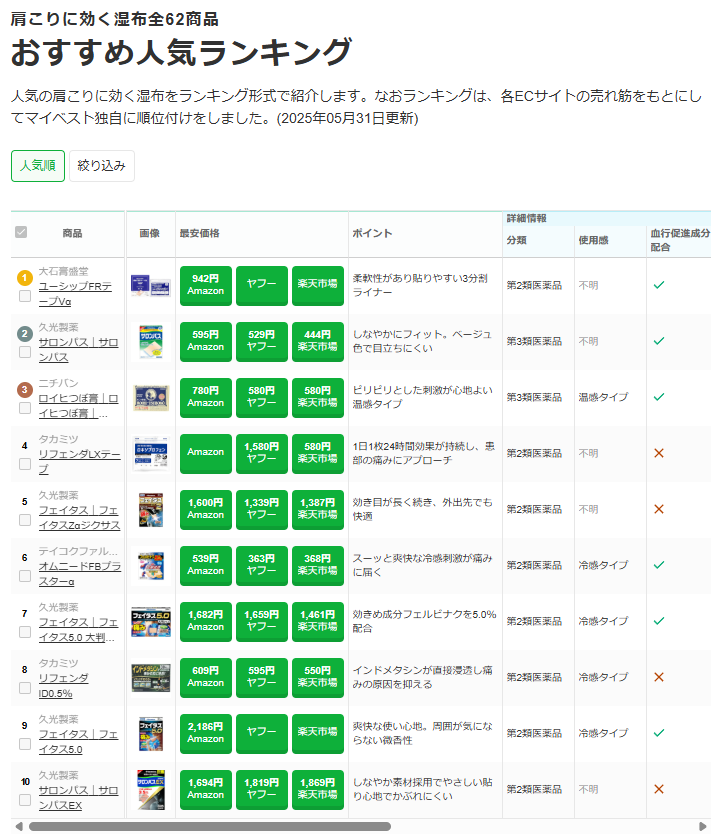722x840 pixels.
Task: Click the 363円 ヤフー price button
Action: point(262,566)
